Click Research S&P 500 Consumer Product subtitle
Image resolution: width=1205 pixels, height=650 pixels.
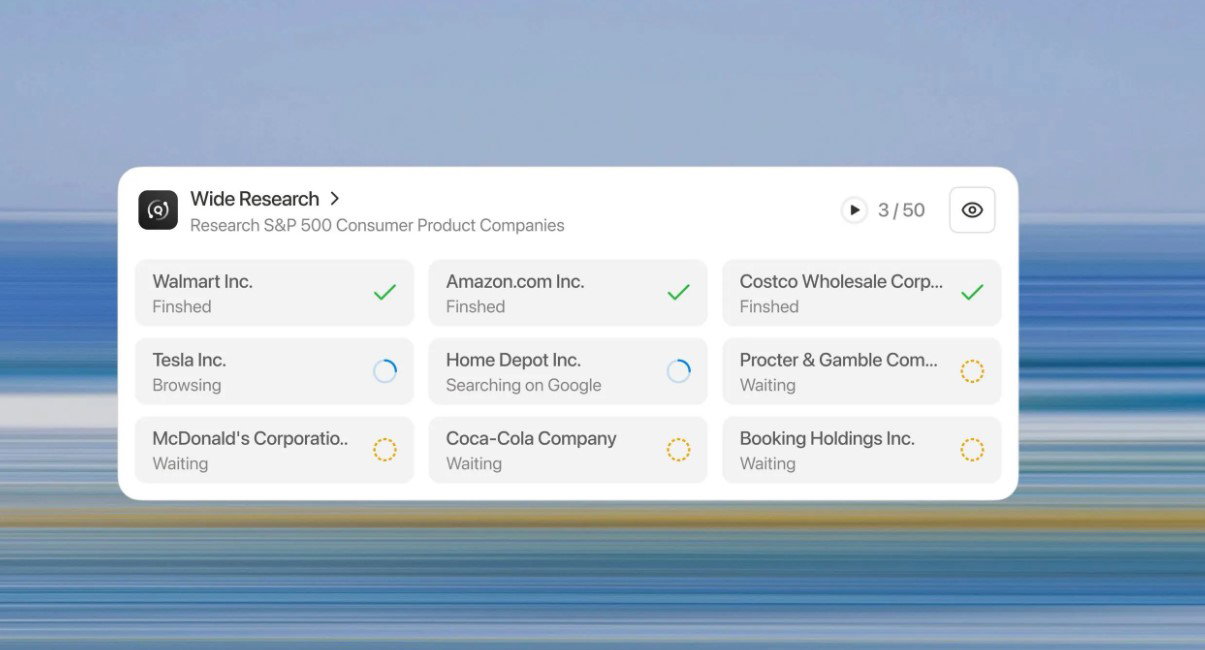377,226
